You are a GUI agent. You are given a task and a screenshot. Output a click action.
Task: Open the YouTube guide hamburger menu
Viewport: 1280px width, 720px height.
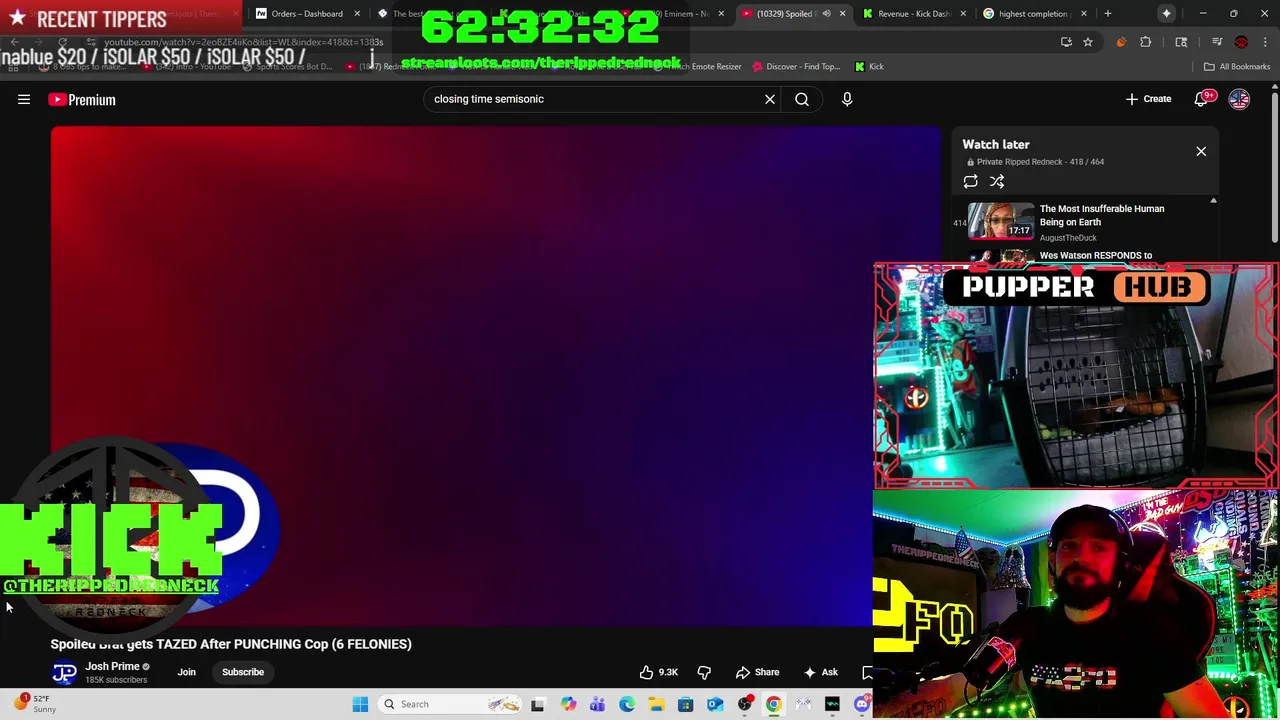24,99
